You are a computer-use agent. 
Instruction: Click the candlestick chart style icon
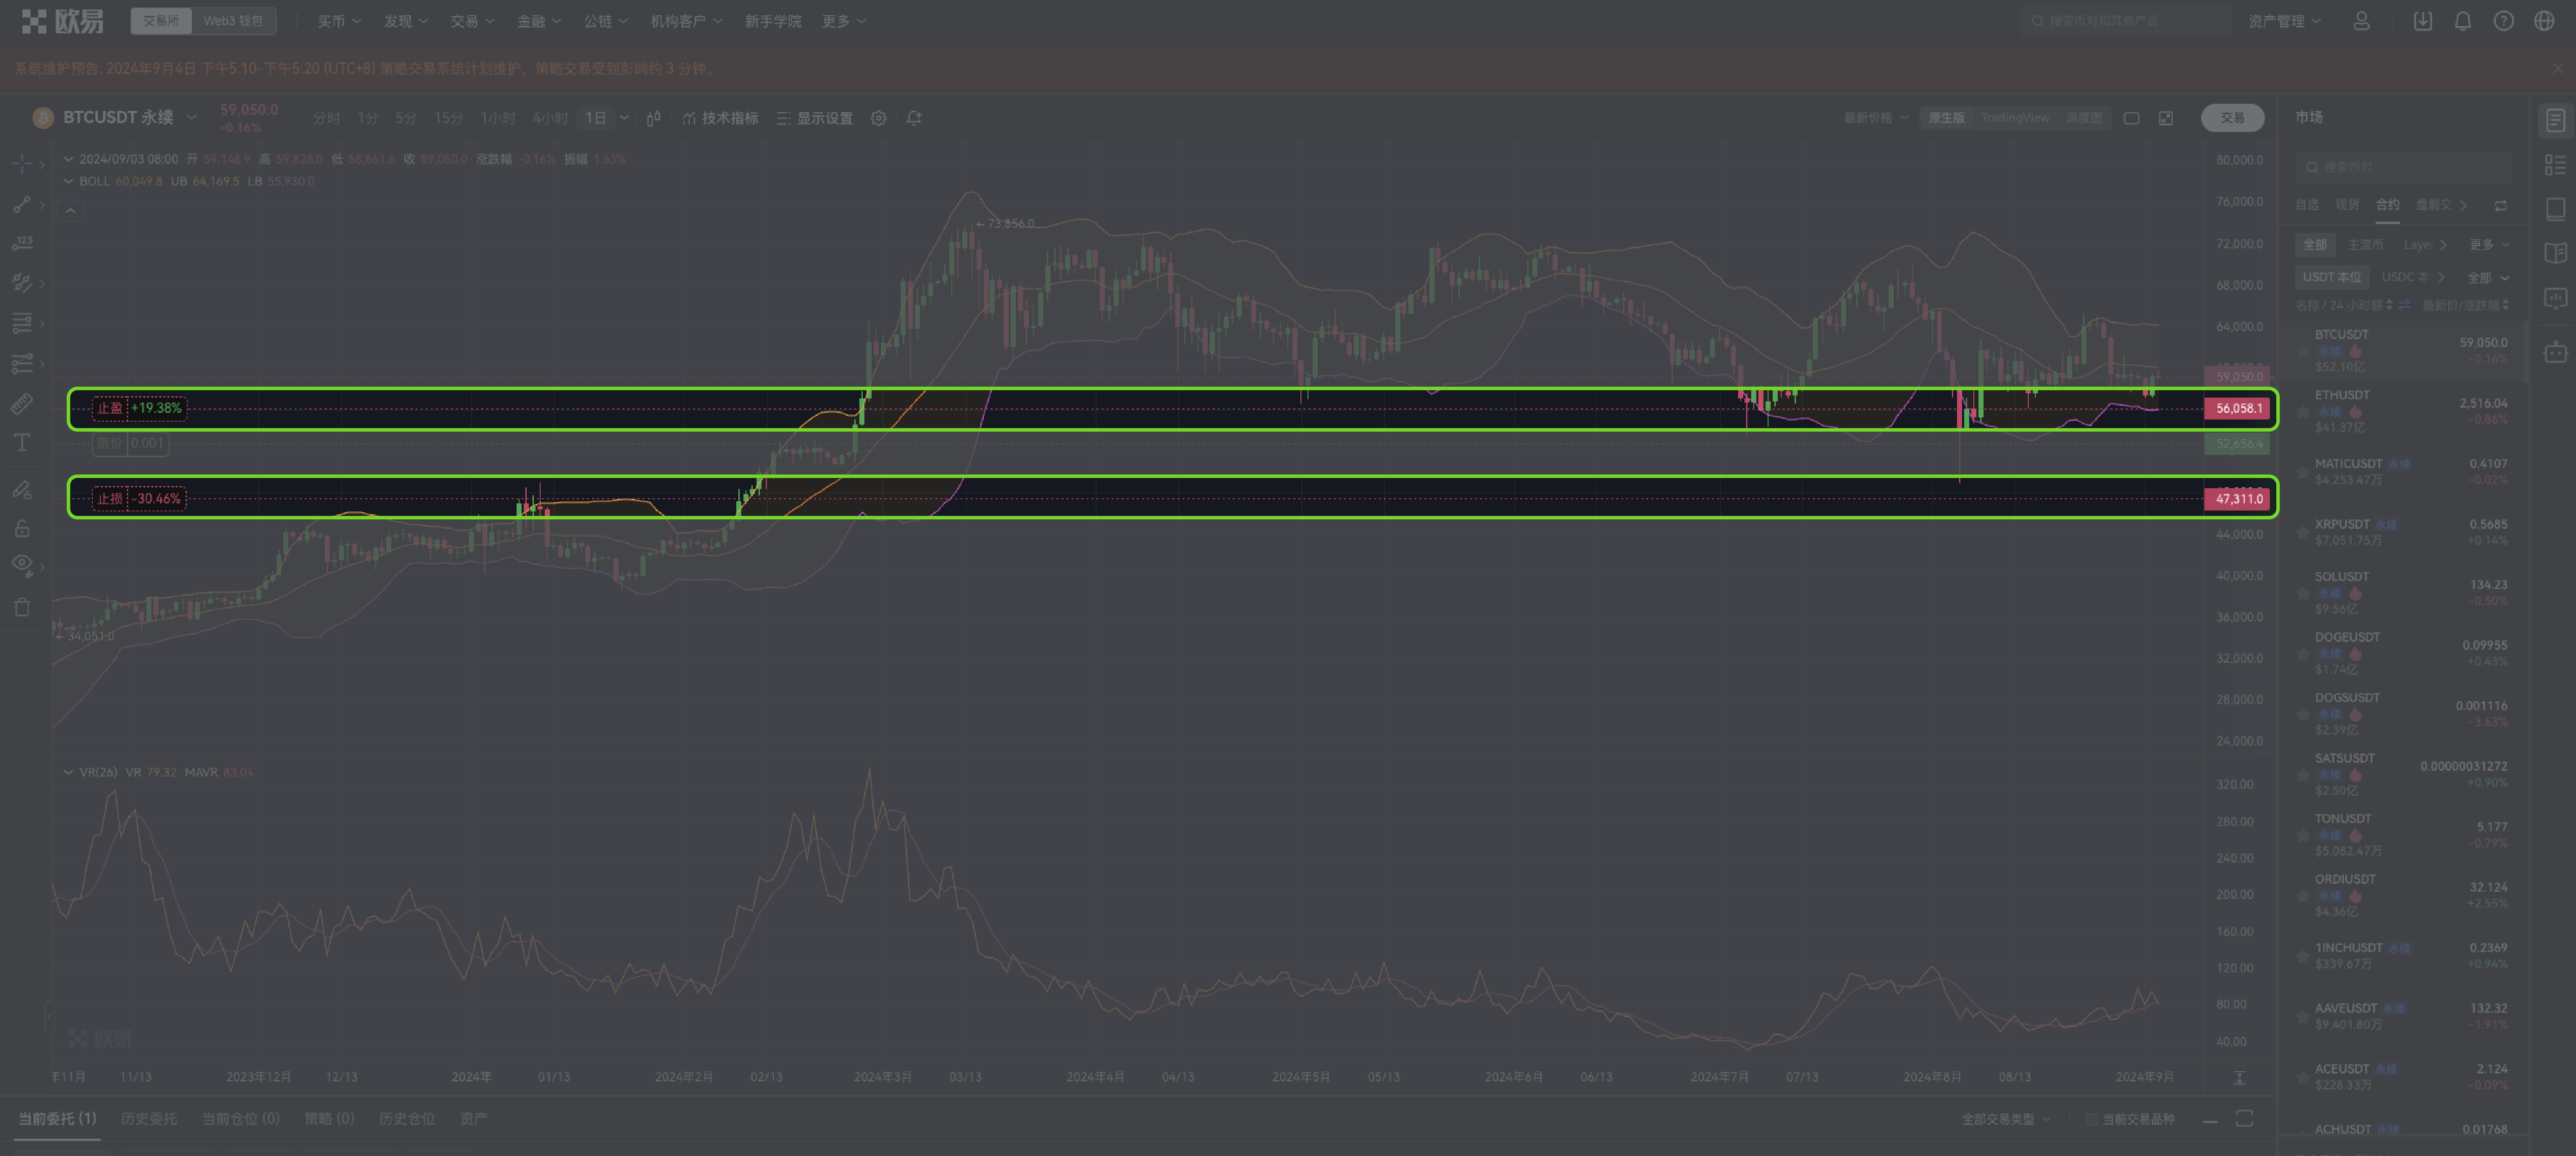(x=653, y=118)
